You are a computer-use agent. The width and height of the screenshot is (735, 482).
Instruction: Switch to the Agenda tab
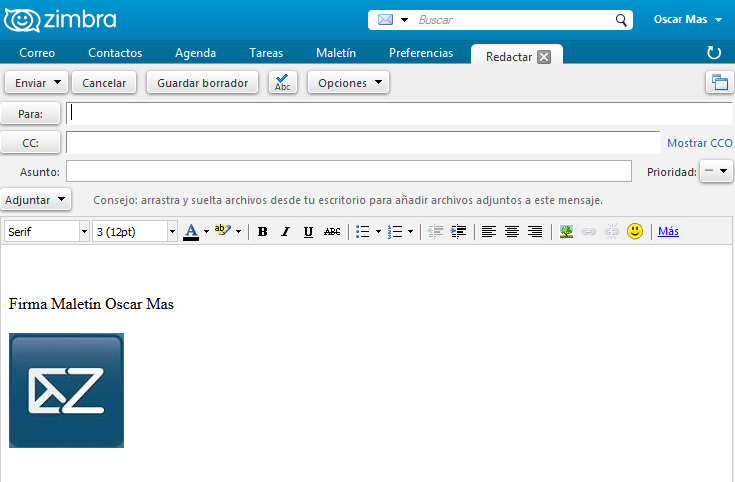pos(195,53)
